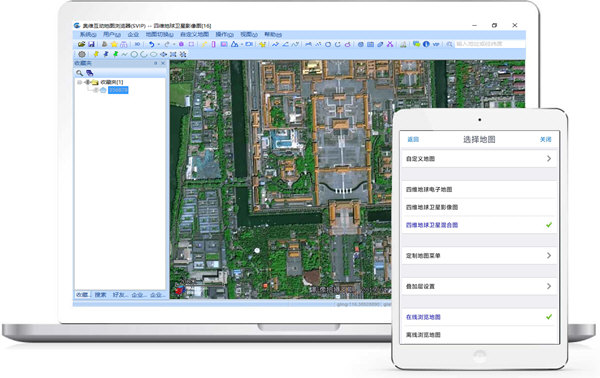Image resolution: width=600 pixels, height=378 pixels.
Task: Select the yellow pushpin marker tool
Action: pyautogui.click(x=96, y=54)
